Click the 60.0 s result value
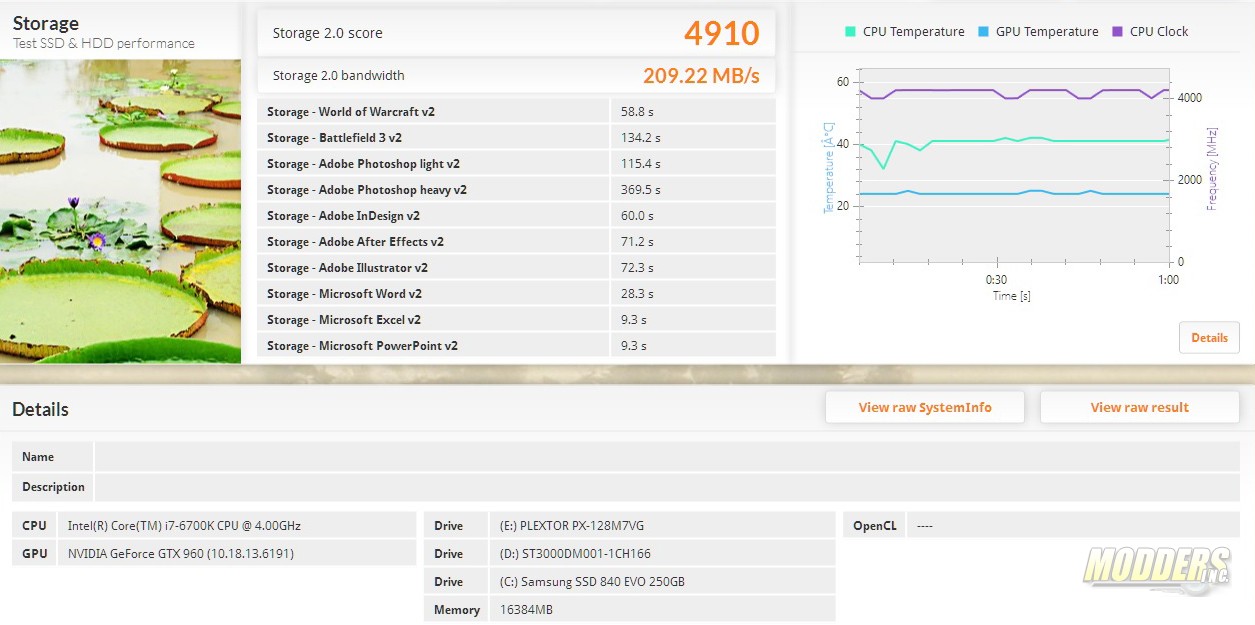1255x625 pixels. pyautogui.click(x=637, y=216)
